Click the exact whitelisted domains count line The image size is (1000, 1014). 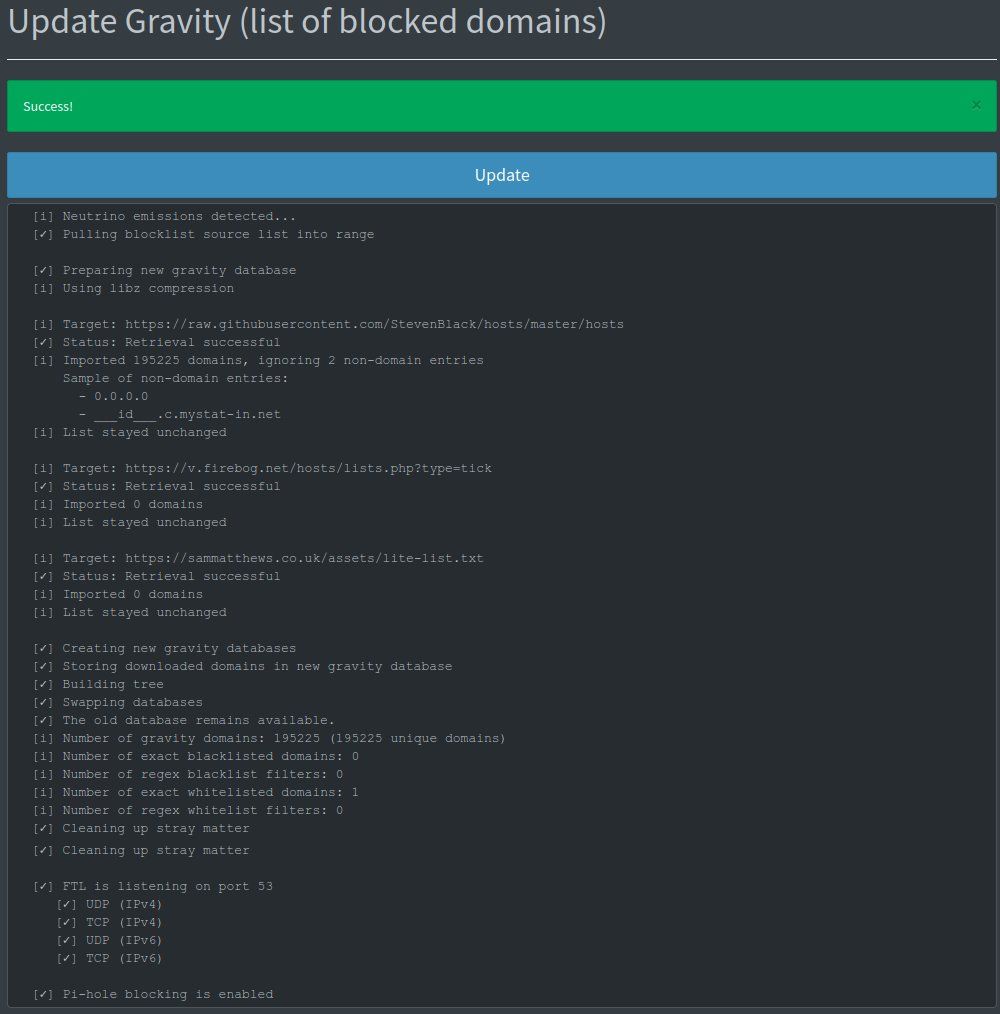tap(210, 793)
